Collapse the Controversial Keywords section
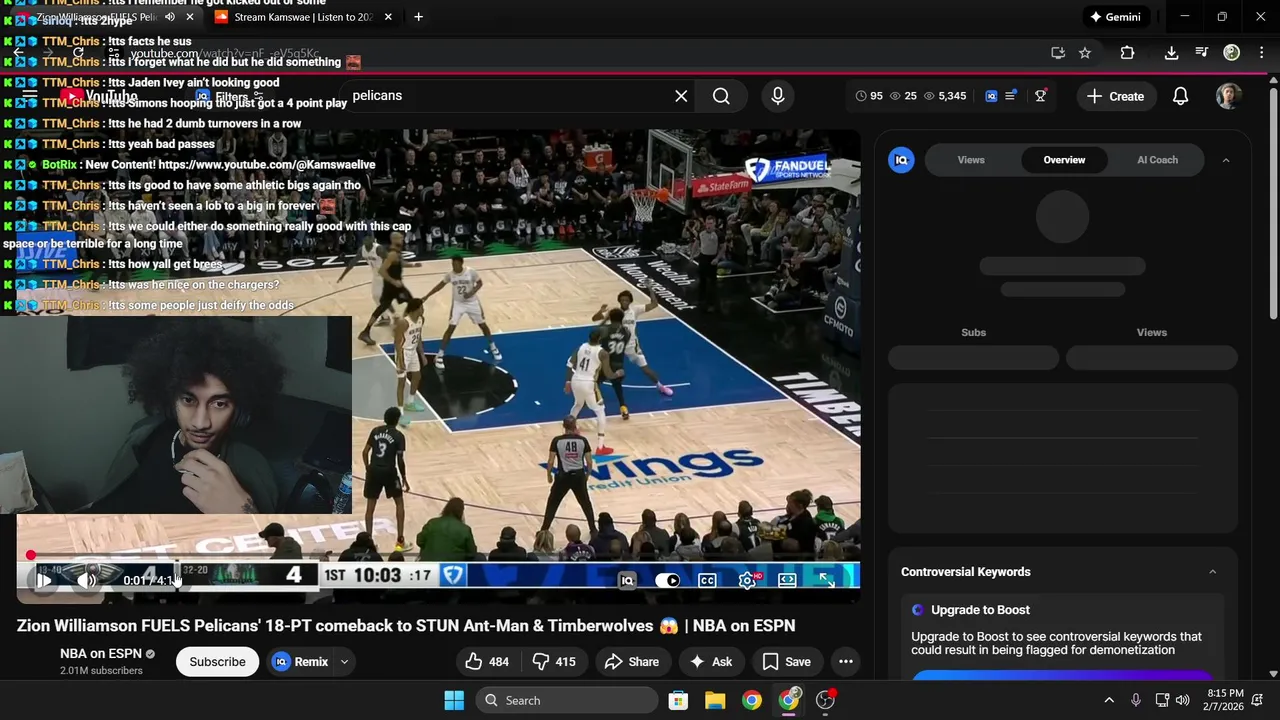The height and width of the screenshot is (720, 1280). click(x=1213, y=572)
